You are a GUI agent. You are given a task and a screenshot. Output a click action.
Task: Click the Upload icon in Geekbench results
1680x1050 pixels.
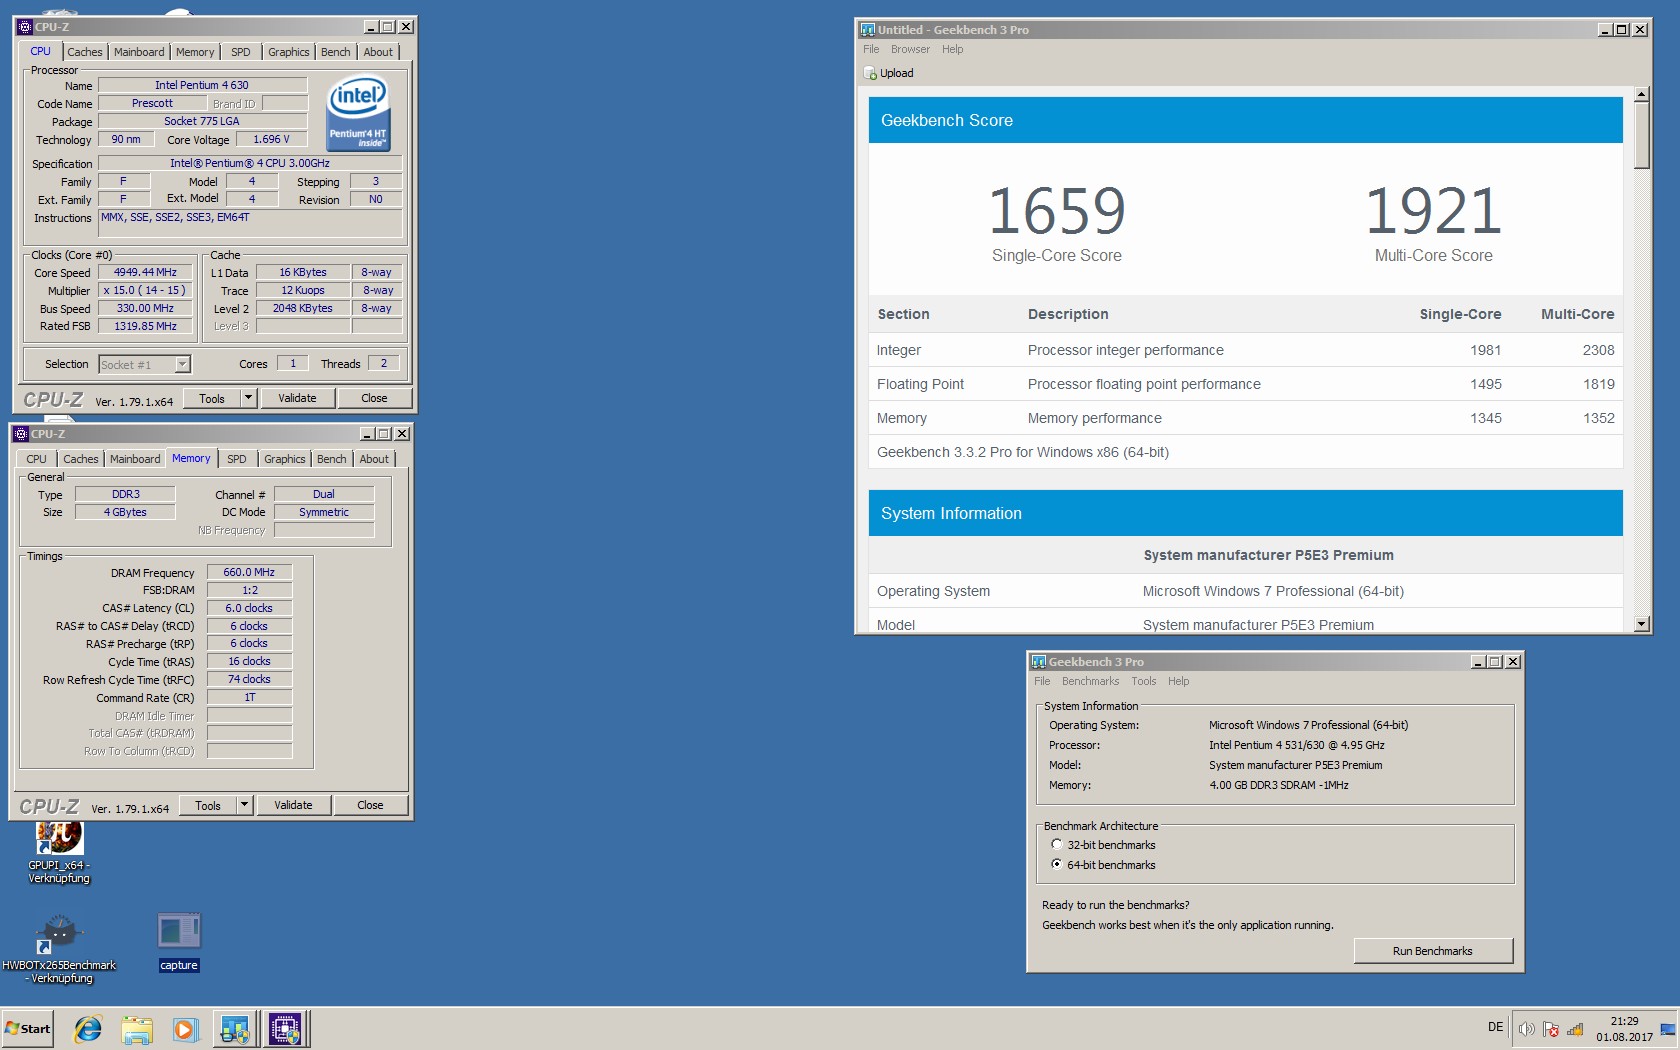click(870, 73)
